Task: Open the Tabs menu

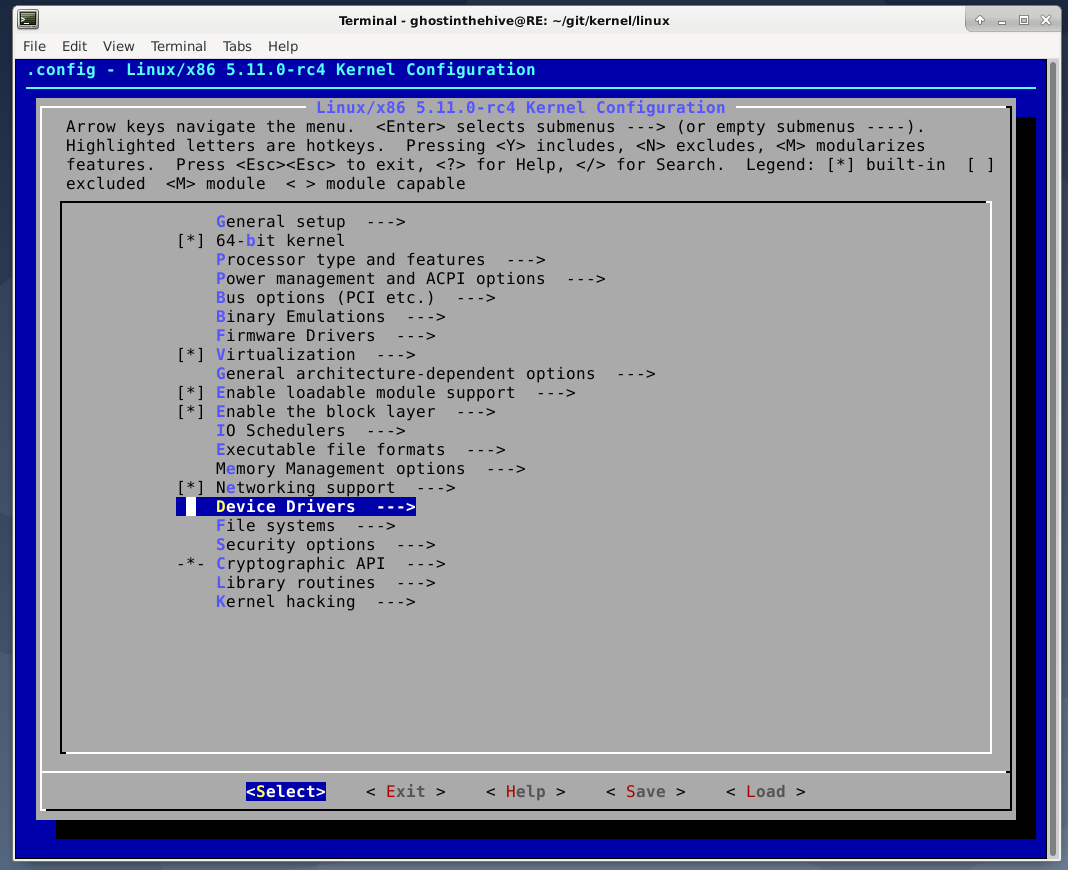Action: (x=237, y=46)
